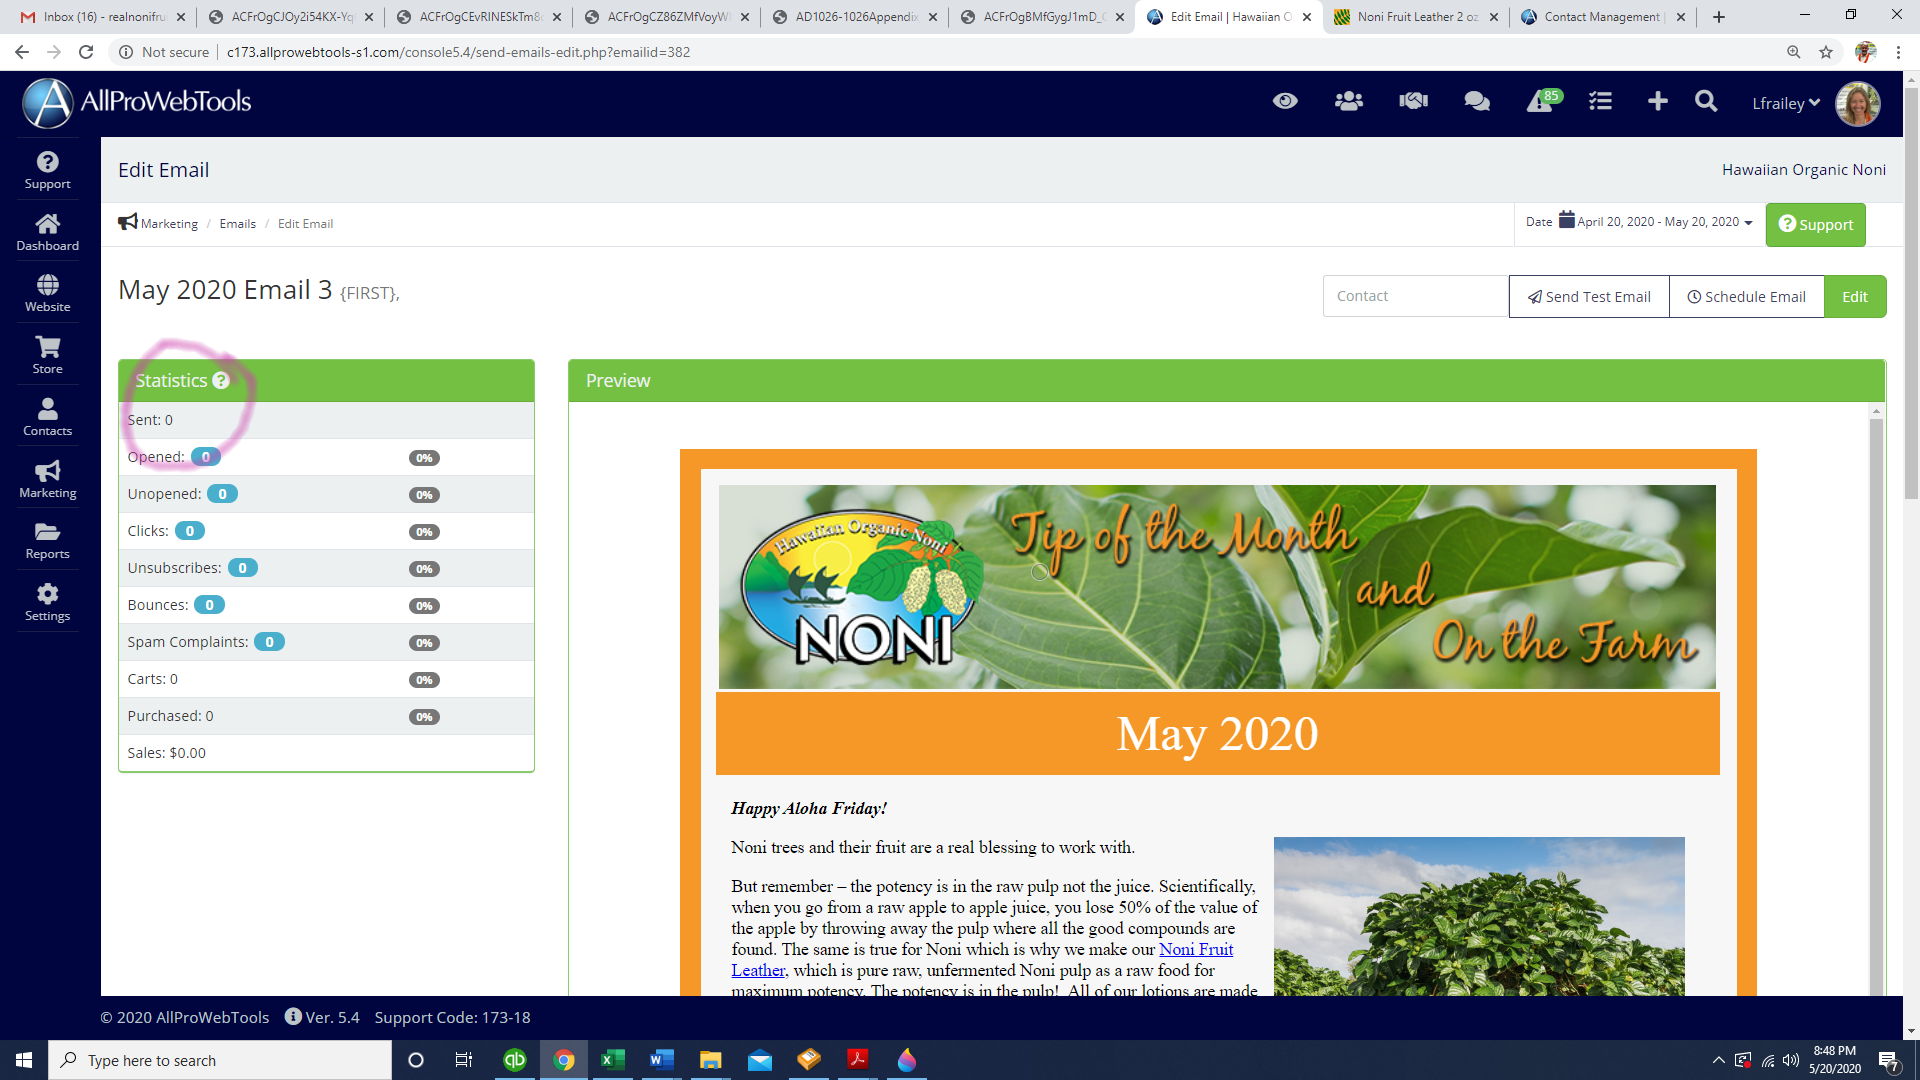Click the green Support button

pyautogui.click(x=1816, y=225)
